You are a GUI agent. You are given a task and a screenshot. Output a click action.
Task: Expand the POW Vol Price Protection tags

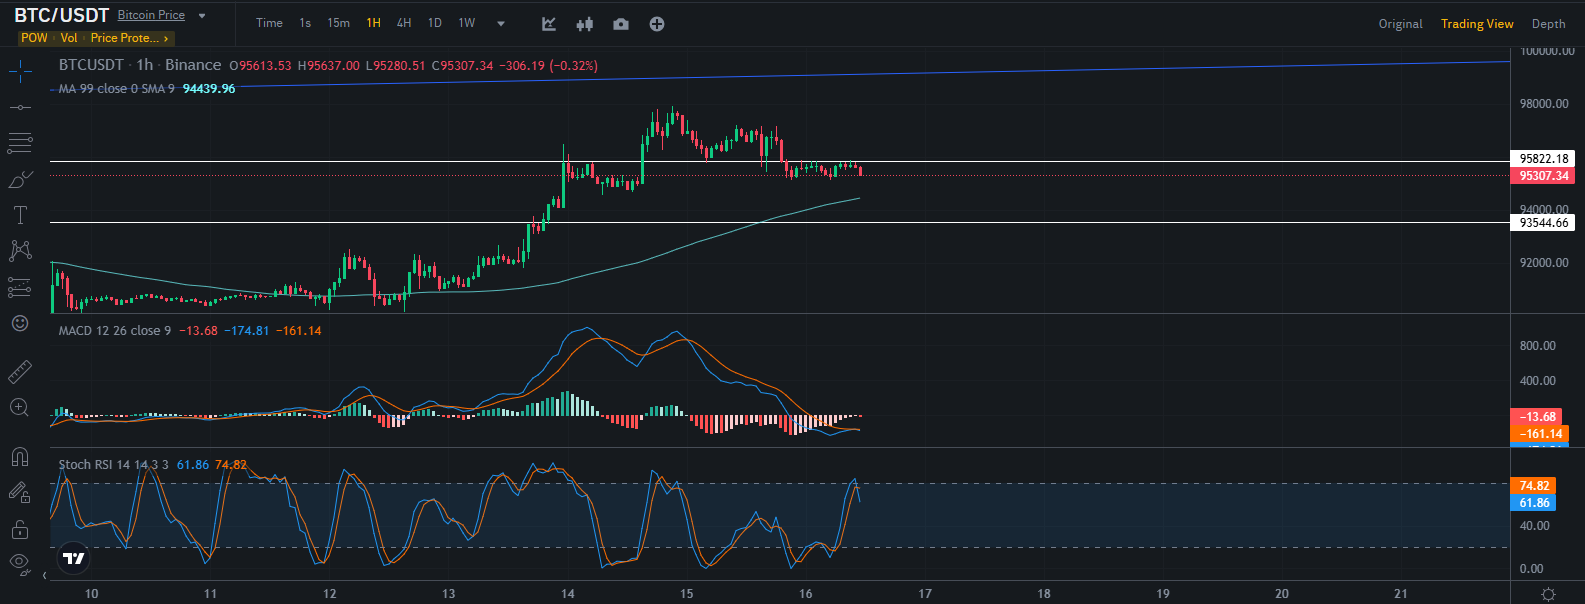point(166,38)
